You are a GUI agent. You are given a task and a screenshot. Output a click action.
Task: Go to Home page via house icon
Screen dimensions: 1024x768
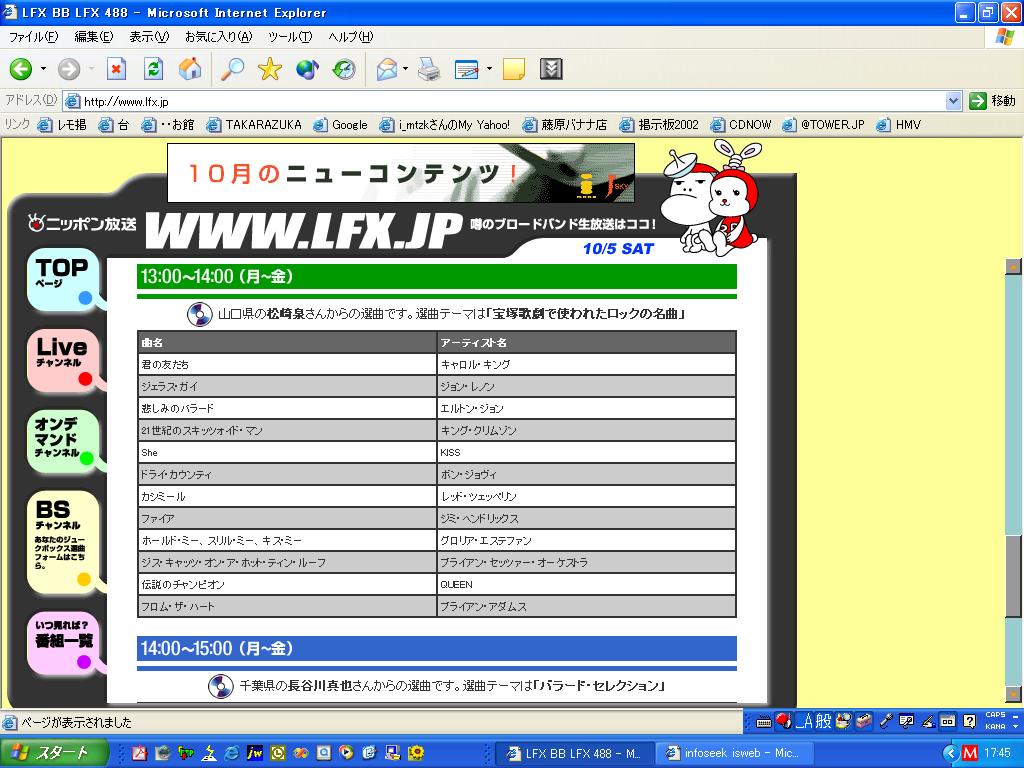point(190,69)
